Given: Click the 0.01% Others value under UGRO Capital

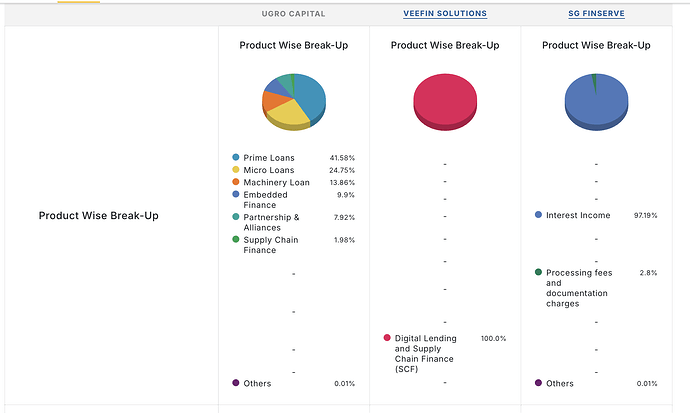Looking at the screenshot, I should tap(344, 384).
